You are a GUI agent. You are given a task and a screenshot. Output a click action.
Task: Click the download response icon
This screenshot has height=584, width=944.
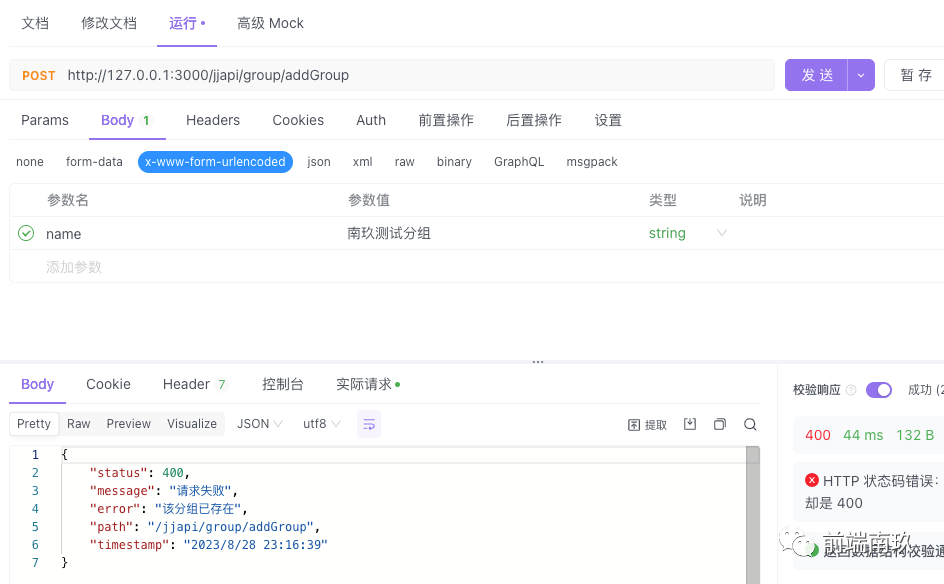[x=690, y=424]
